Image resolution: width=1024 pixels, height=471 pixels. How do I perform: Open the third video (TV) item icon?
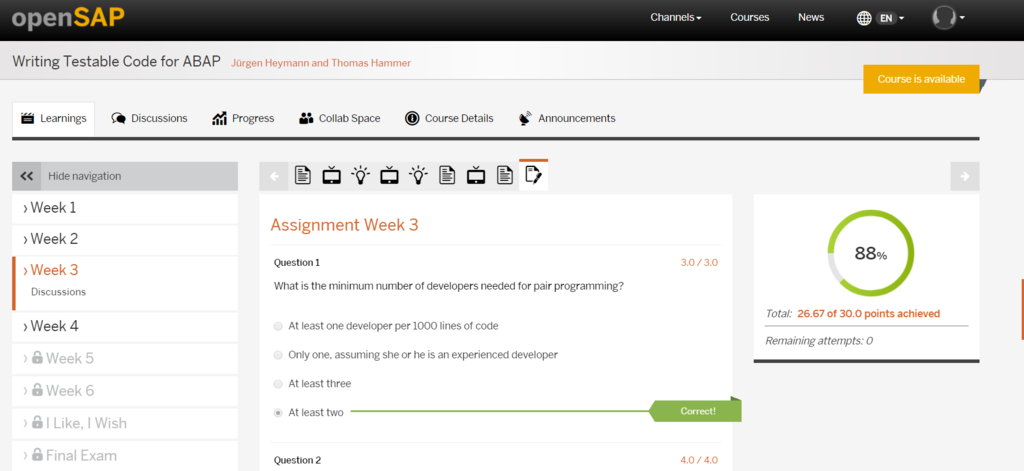click(476, 176)
